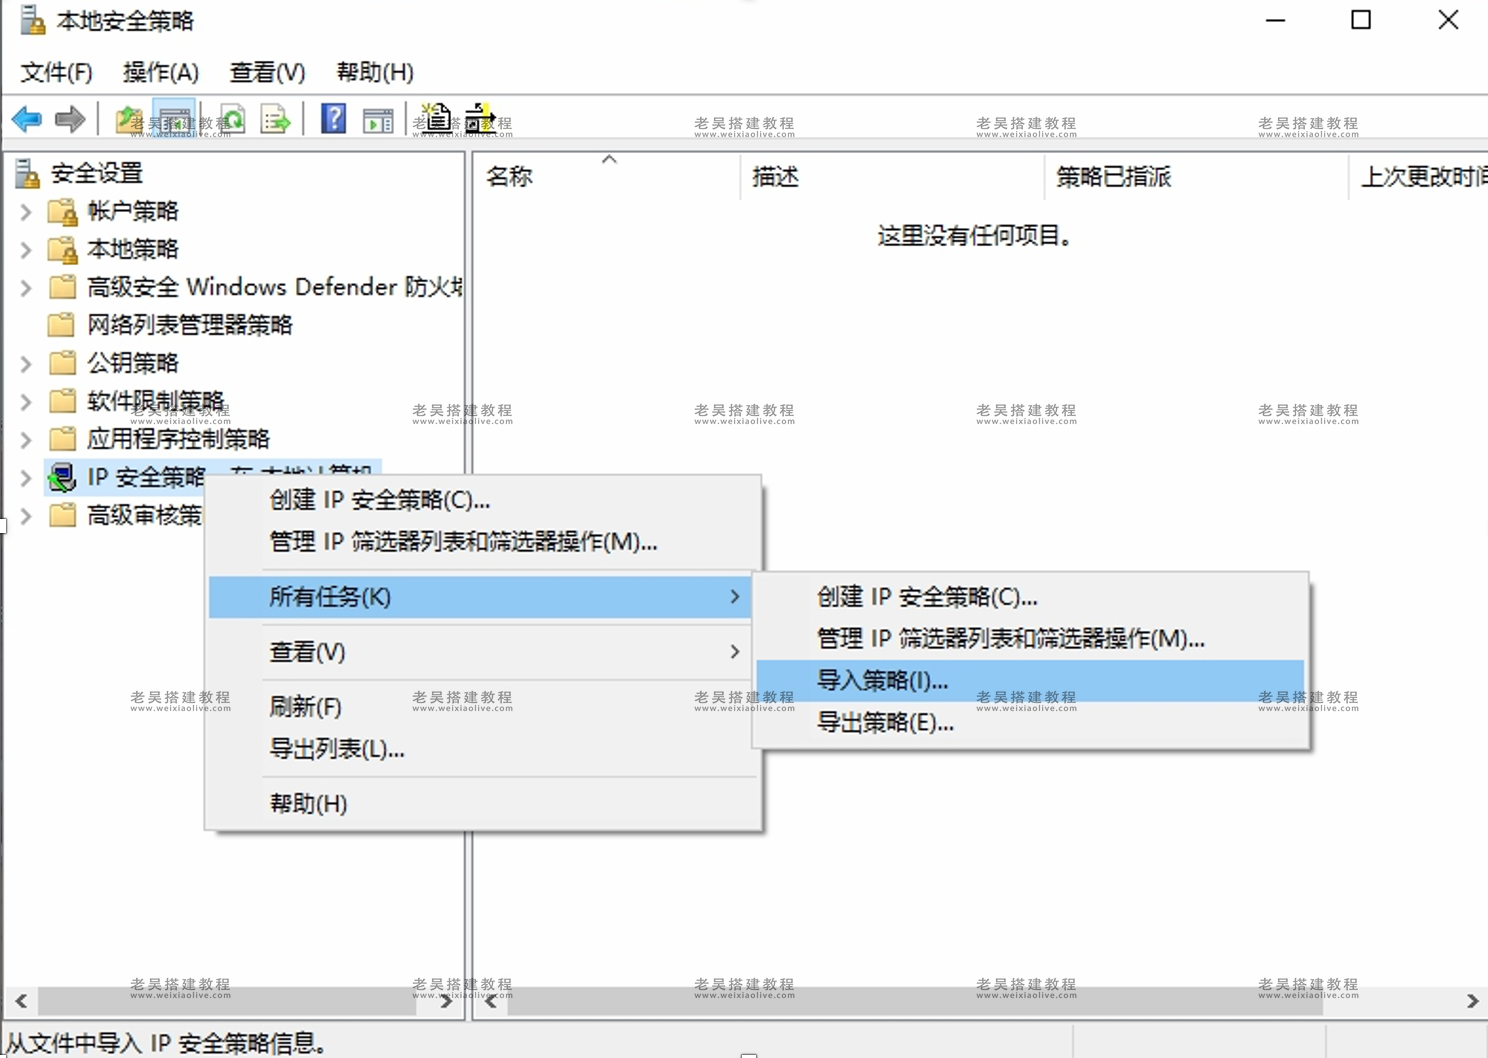Image resolution: width=1488 pixels, height=1058 pixels.
Task: Open the 查看(V) menu
Action: pos(266,71)
